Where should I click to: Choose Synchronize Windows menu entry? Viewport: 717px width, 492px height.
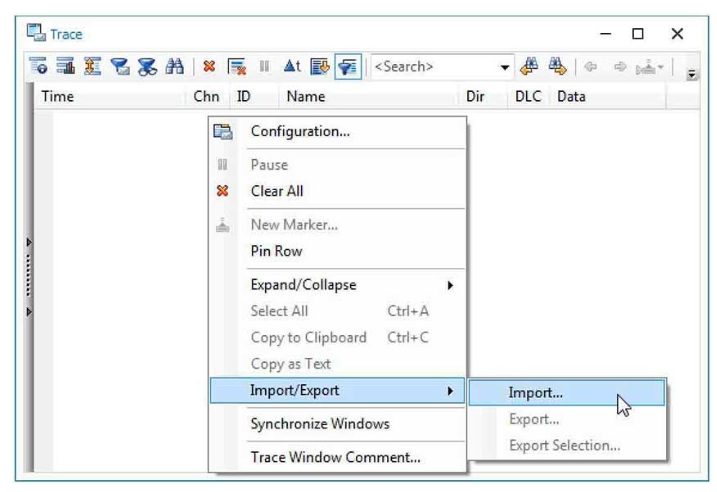pyautogui.click(x=337, y=424)
